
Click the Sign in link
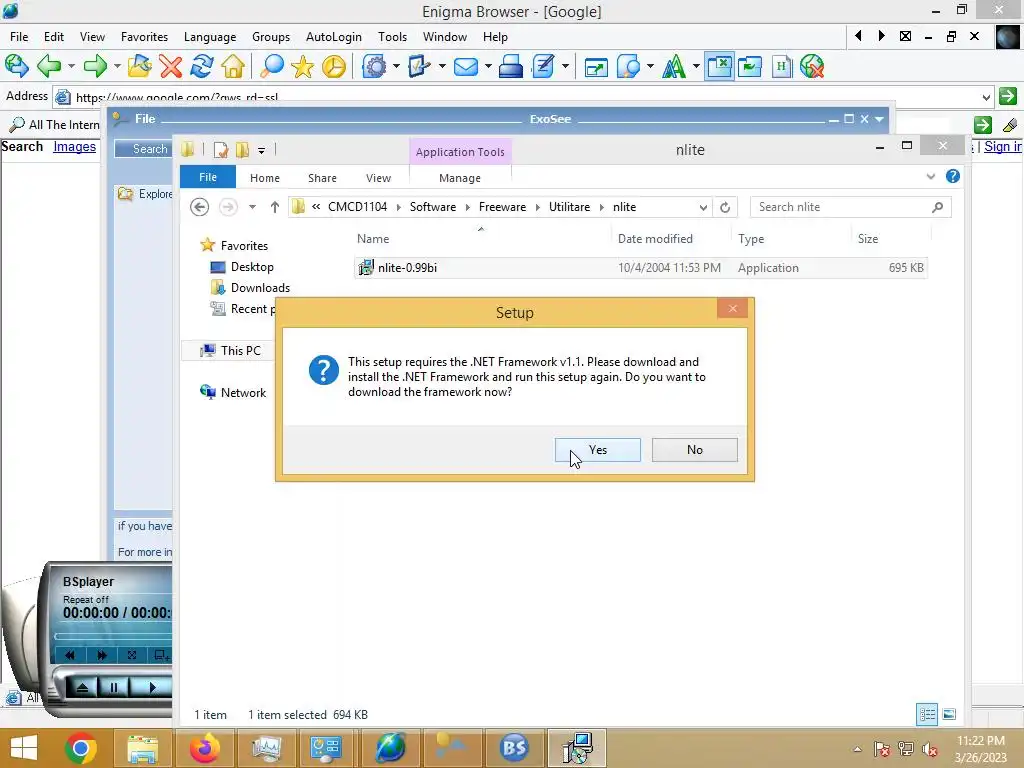[1002, 146]
